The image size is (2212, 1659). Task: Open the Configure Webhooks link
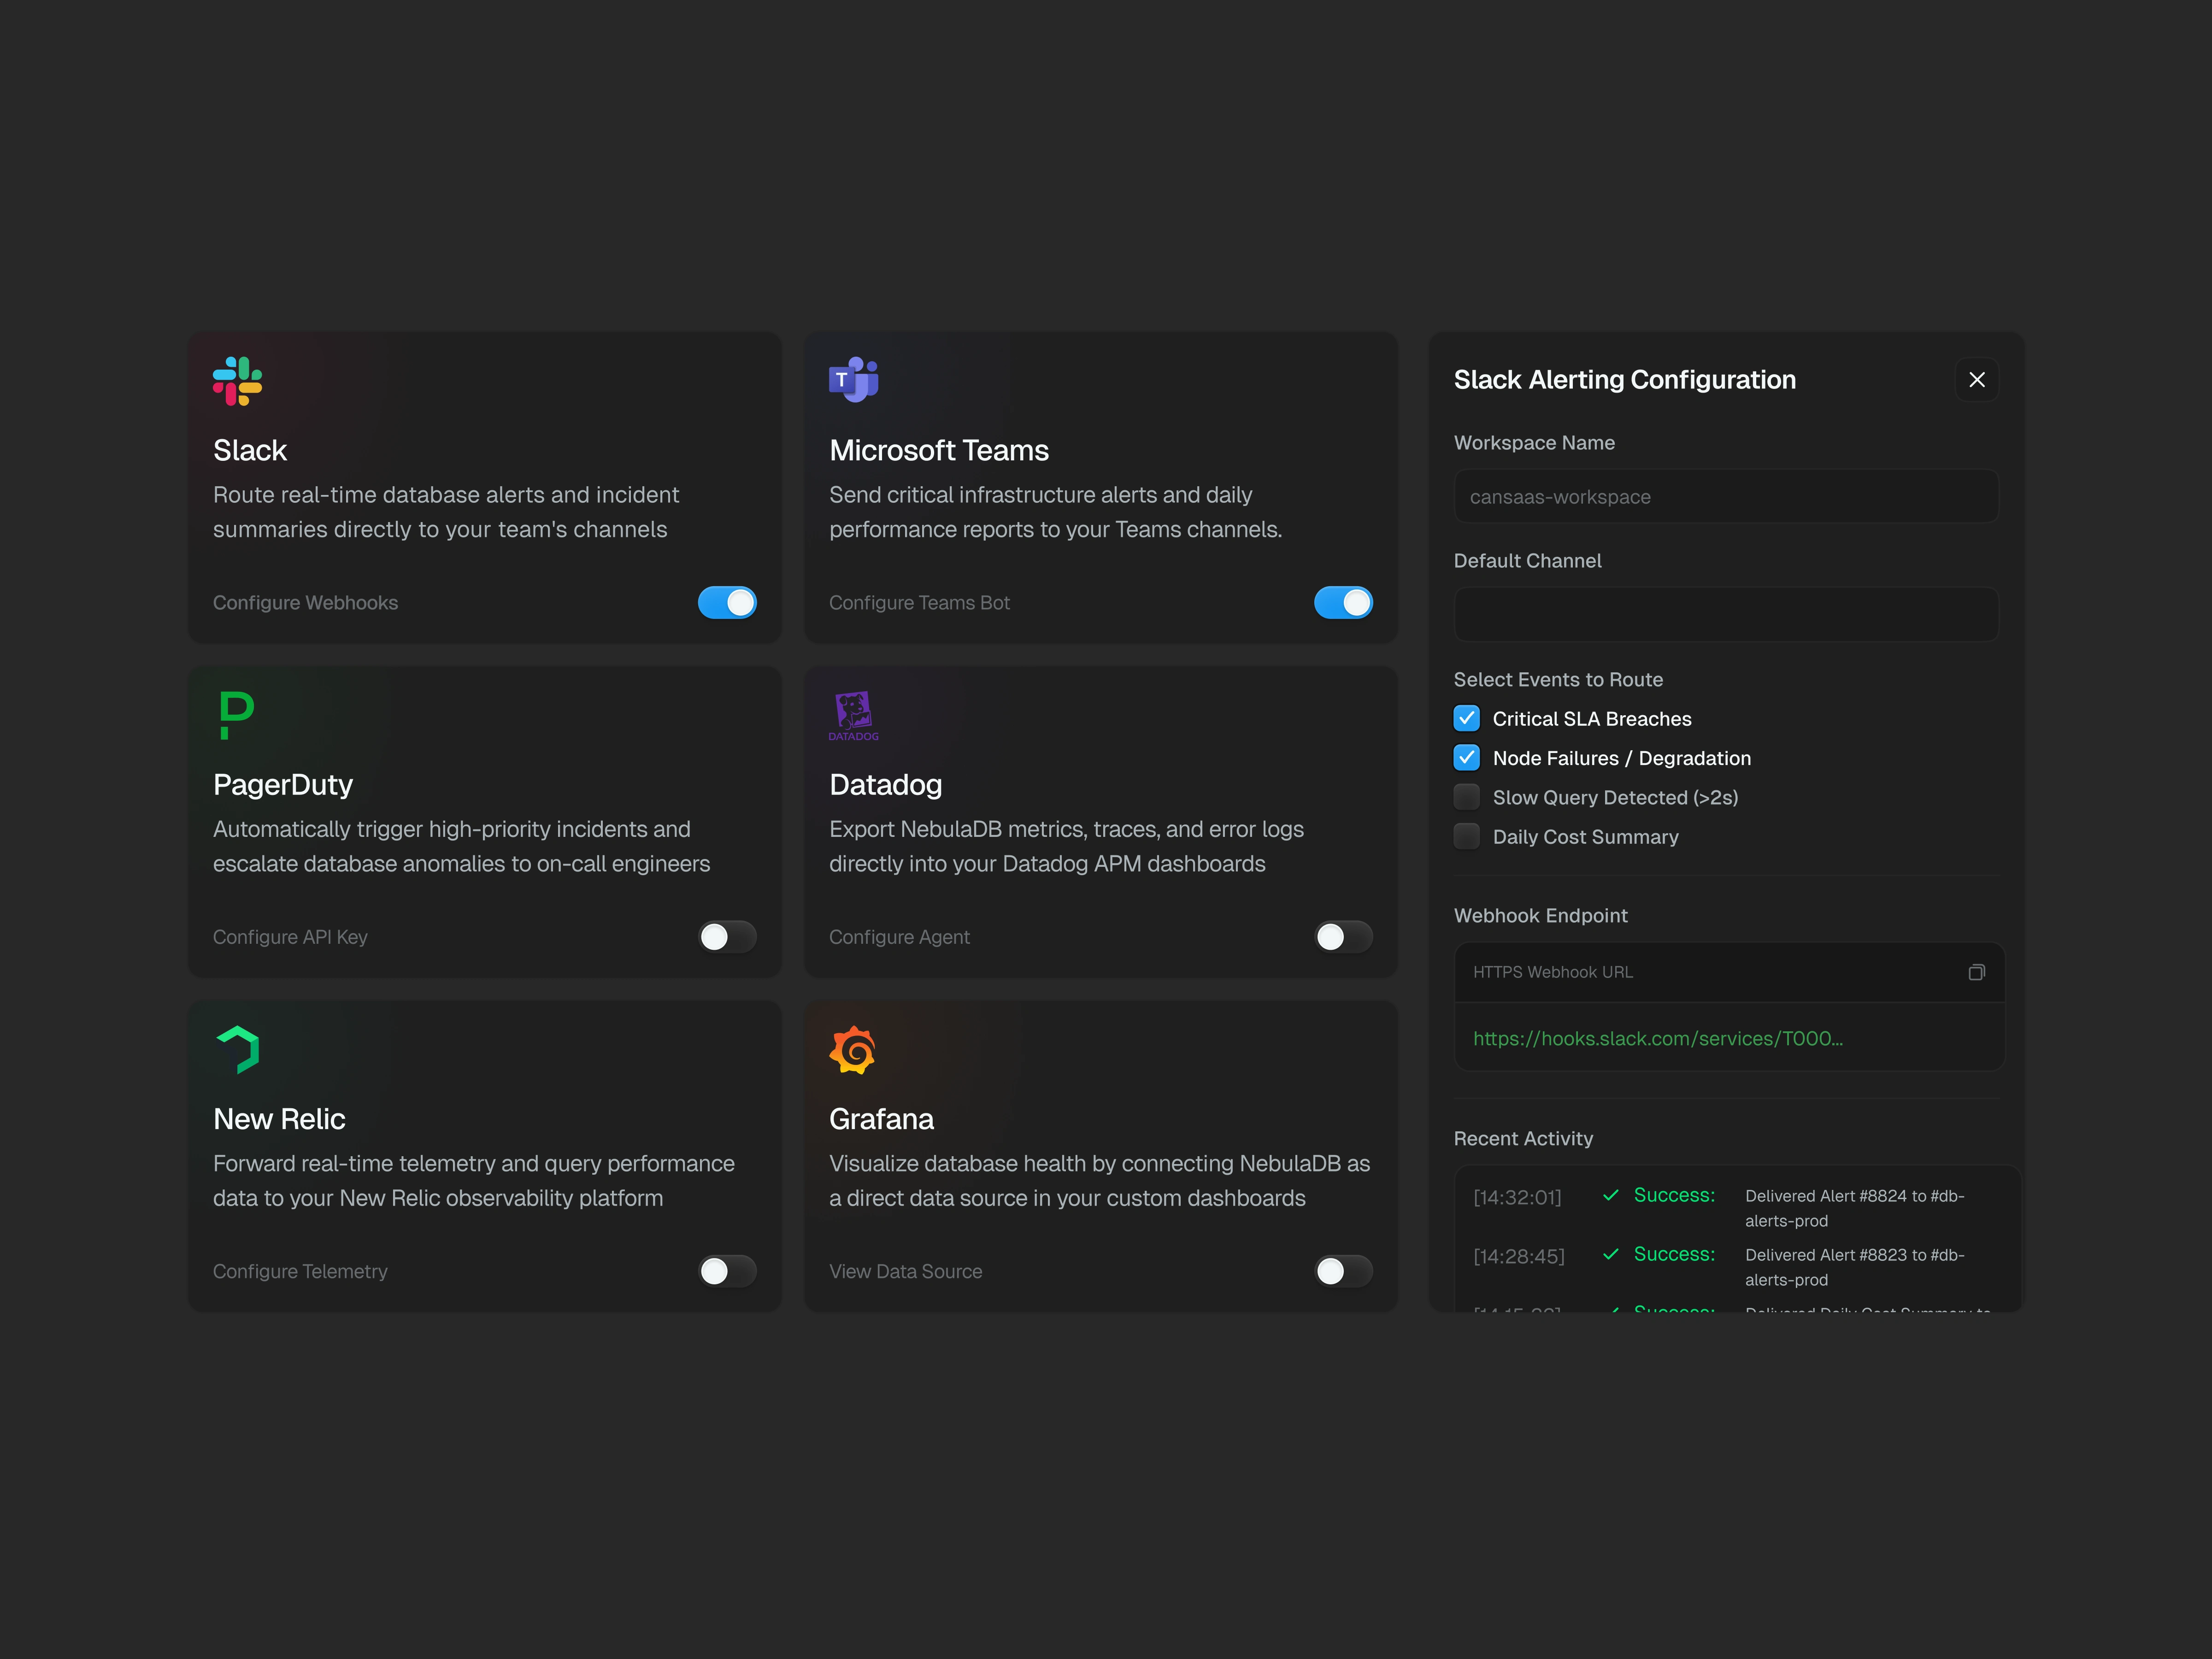305,603
